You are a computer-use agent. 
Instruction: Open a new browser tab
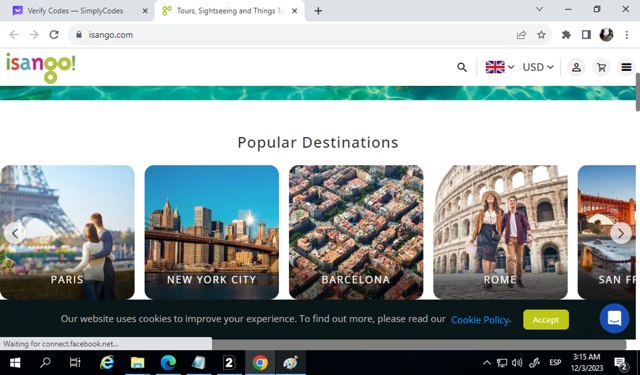coord(318,11)
